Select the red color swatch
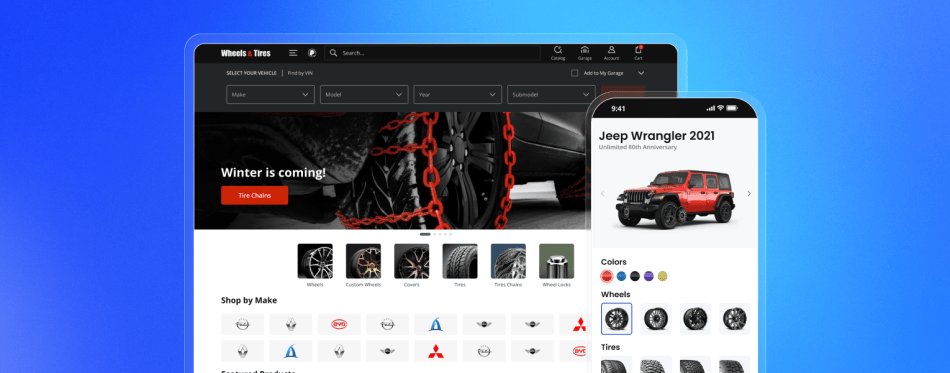Viewport: 950px width, 373px height. (607, 276)
